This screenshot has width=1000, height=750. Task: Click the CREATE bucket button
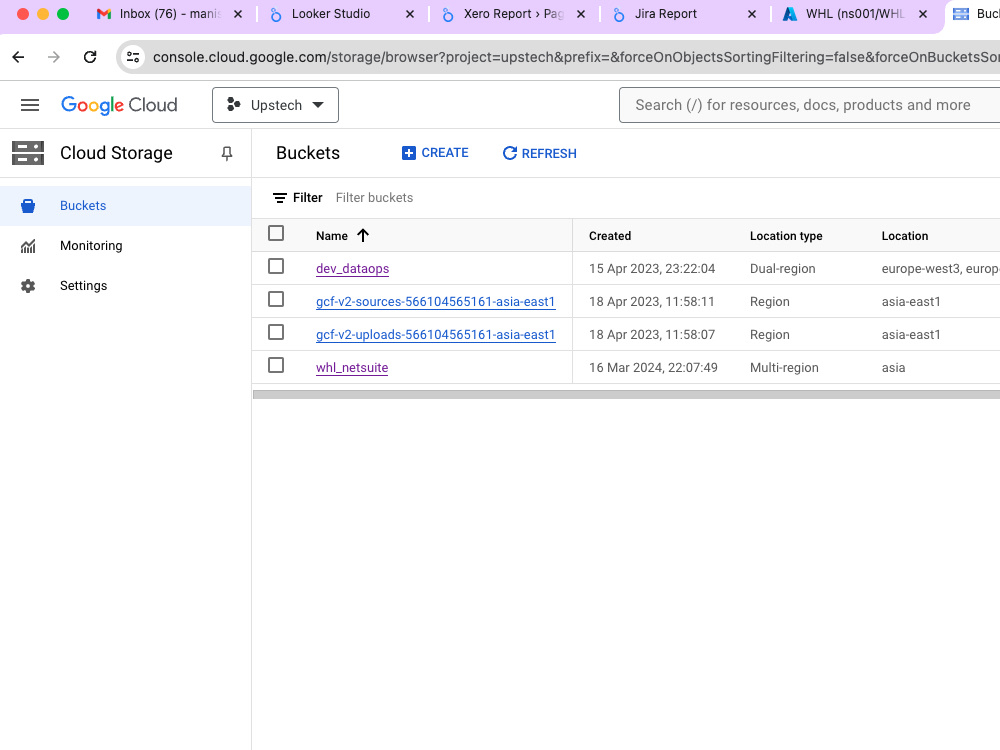436,153
